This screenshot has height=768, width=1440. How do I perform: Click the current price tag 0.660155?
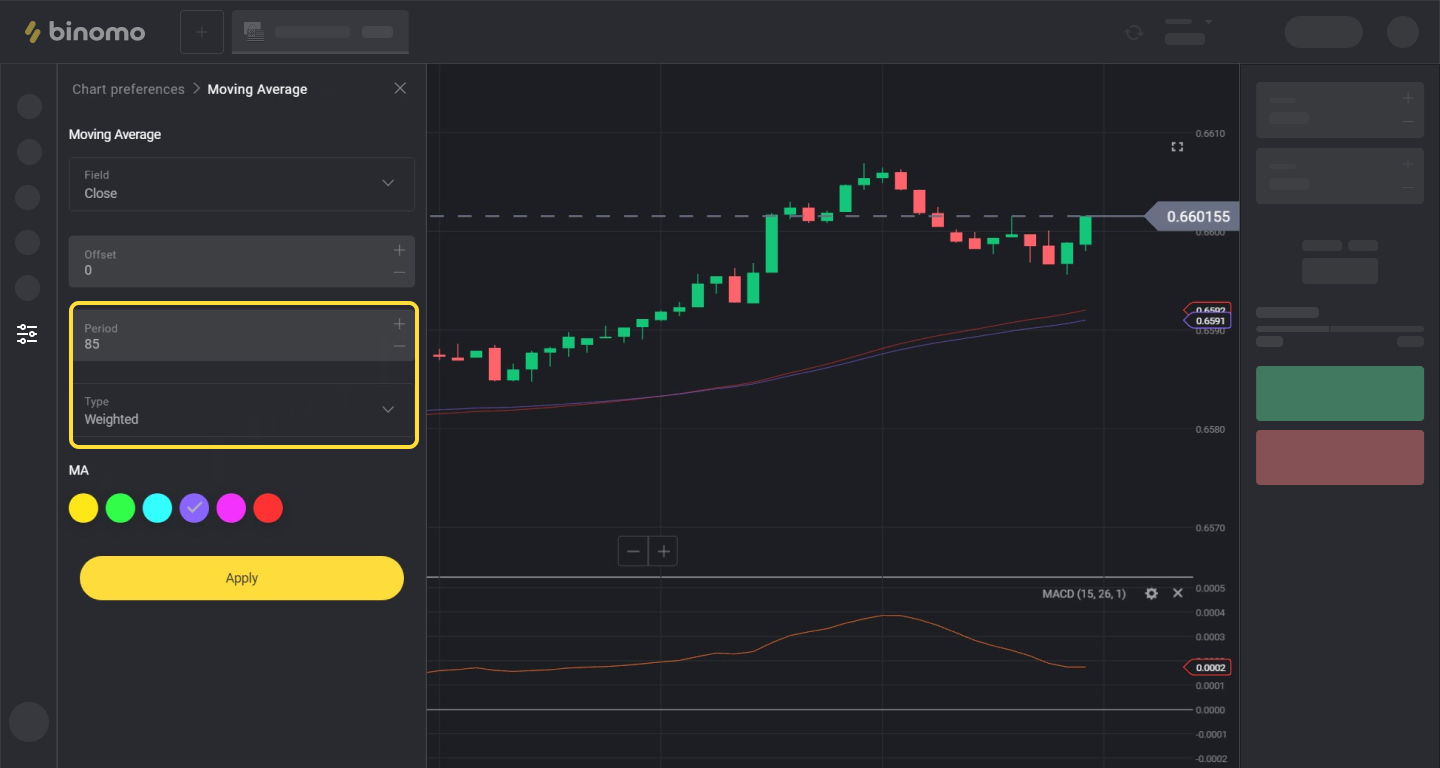[1192, 216]
